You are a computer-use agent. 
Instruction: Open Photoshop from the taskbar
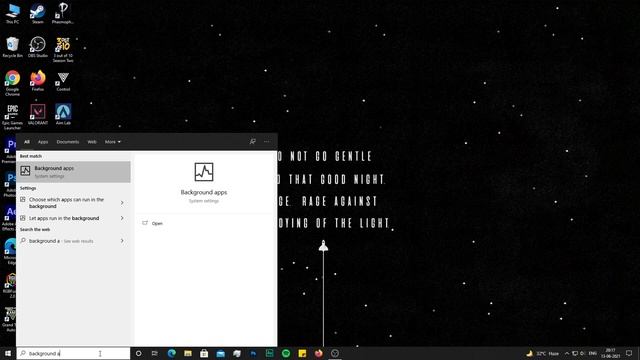point(253,353)
